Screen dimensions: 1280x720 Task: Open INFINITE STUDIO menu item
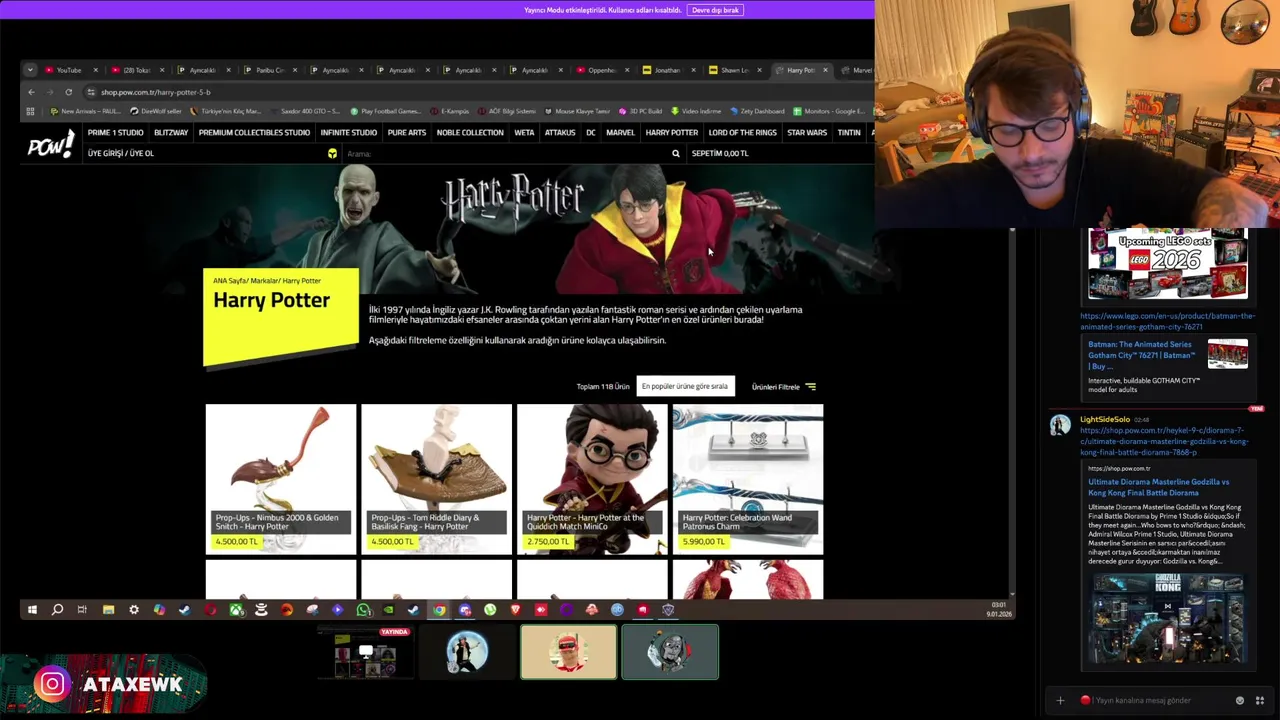(349, 132)
